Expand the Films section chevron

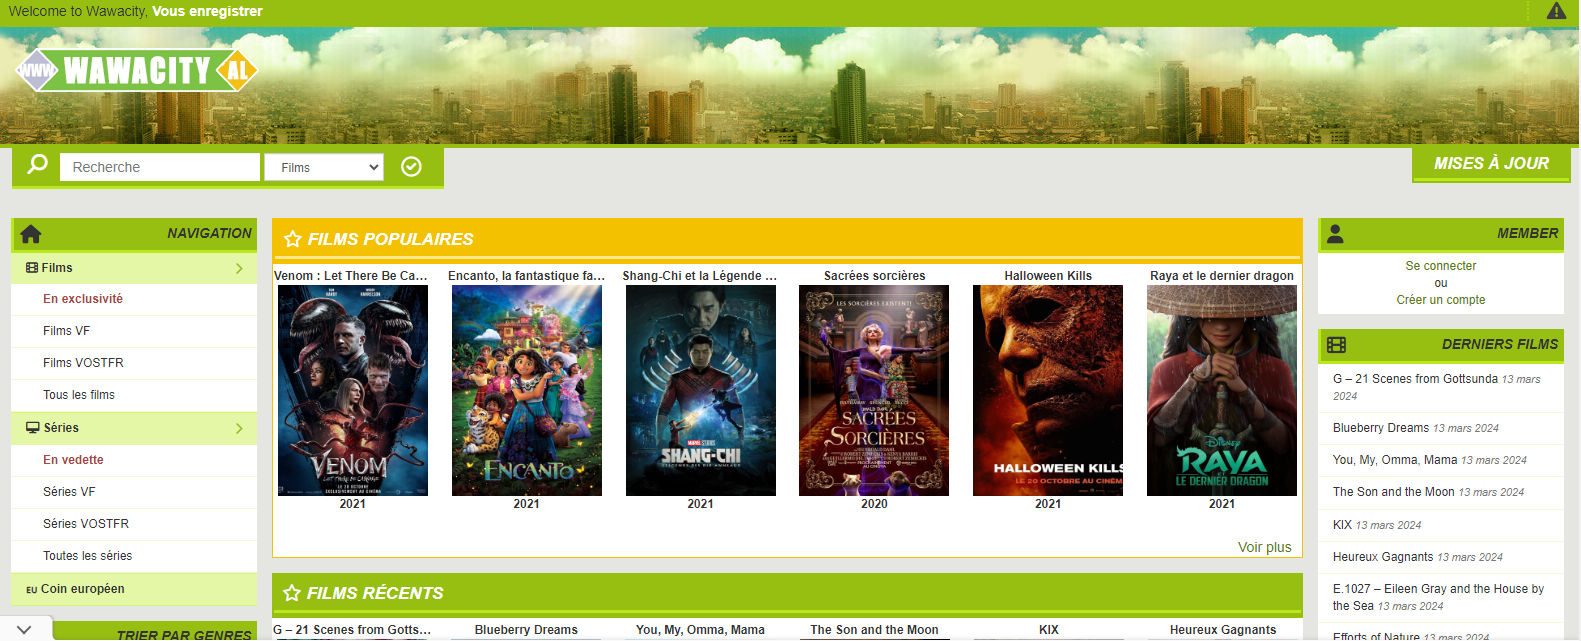click(x=239, y=268)
